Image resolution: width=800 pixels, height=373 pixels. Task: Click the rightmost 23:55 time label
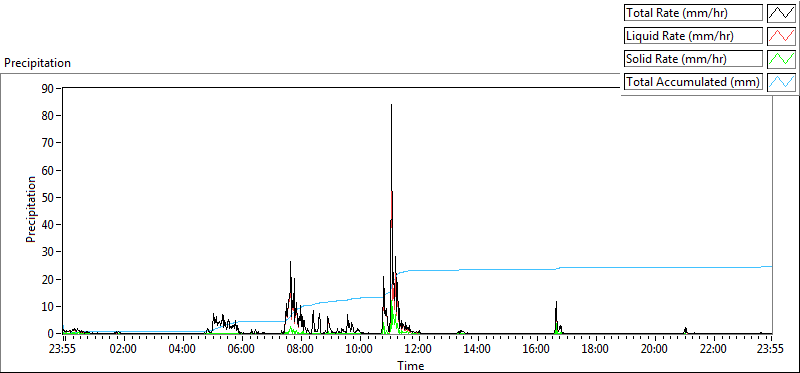click(771, 350)
